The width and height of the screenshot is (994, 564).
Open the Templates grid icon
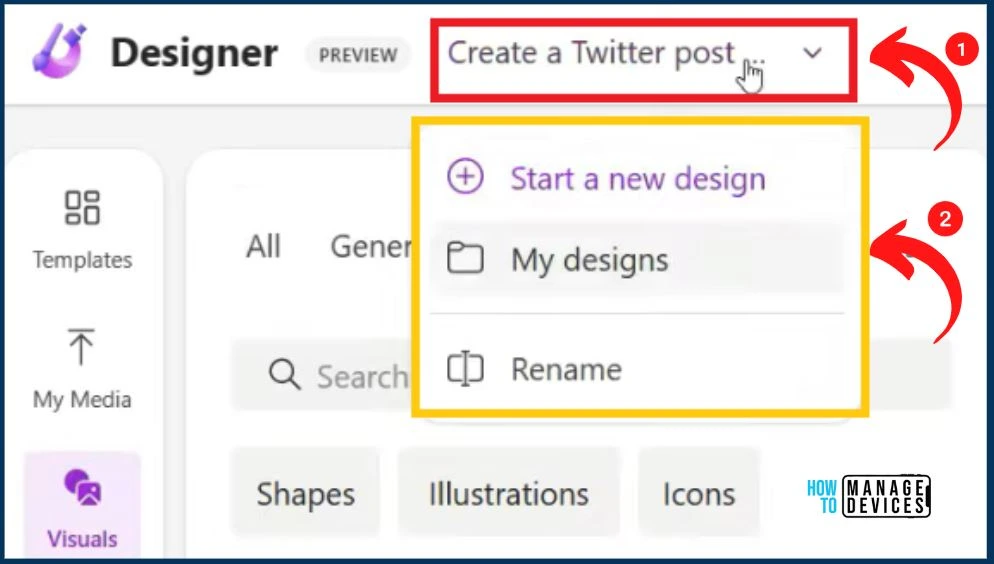(x=82, y=208)
